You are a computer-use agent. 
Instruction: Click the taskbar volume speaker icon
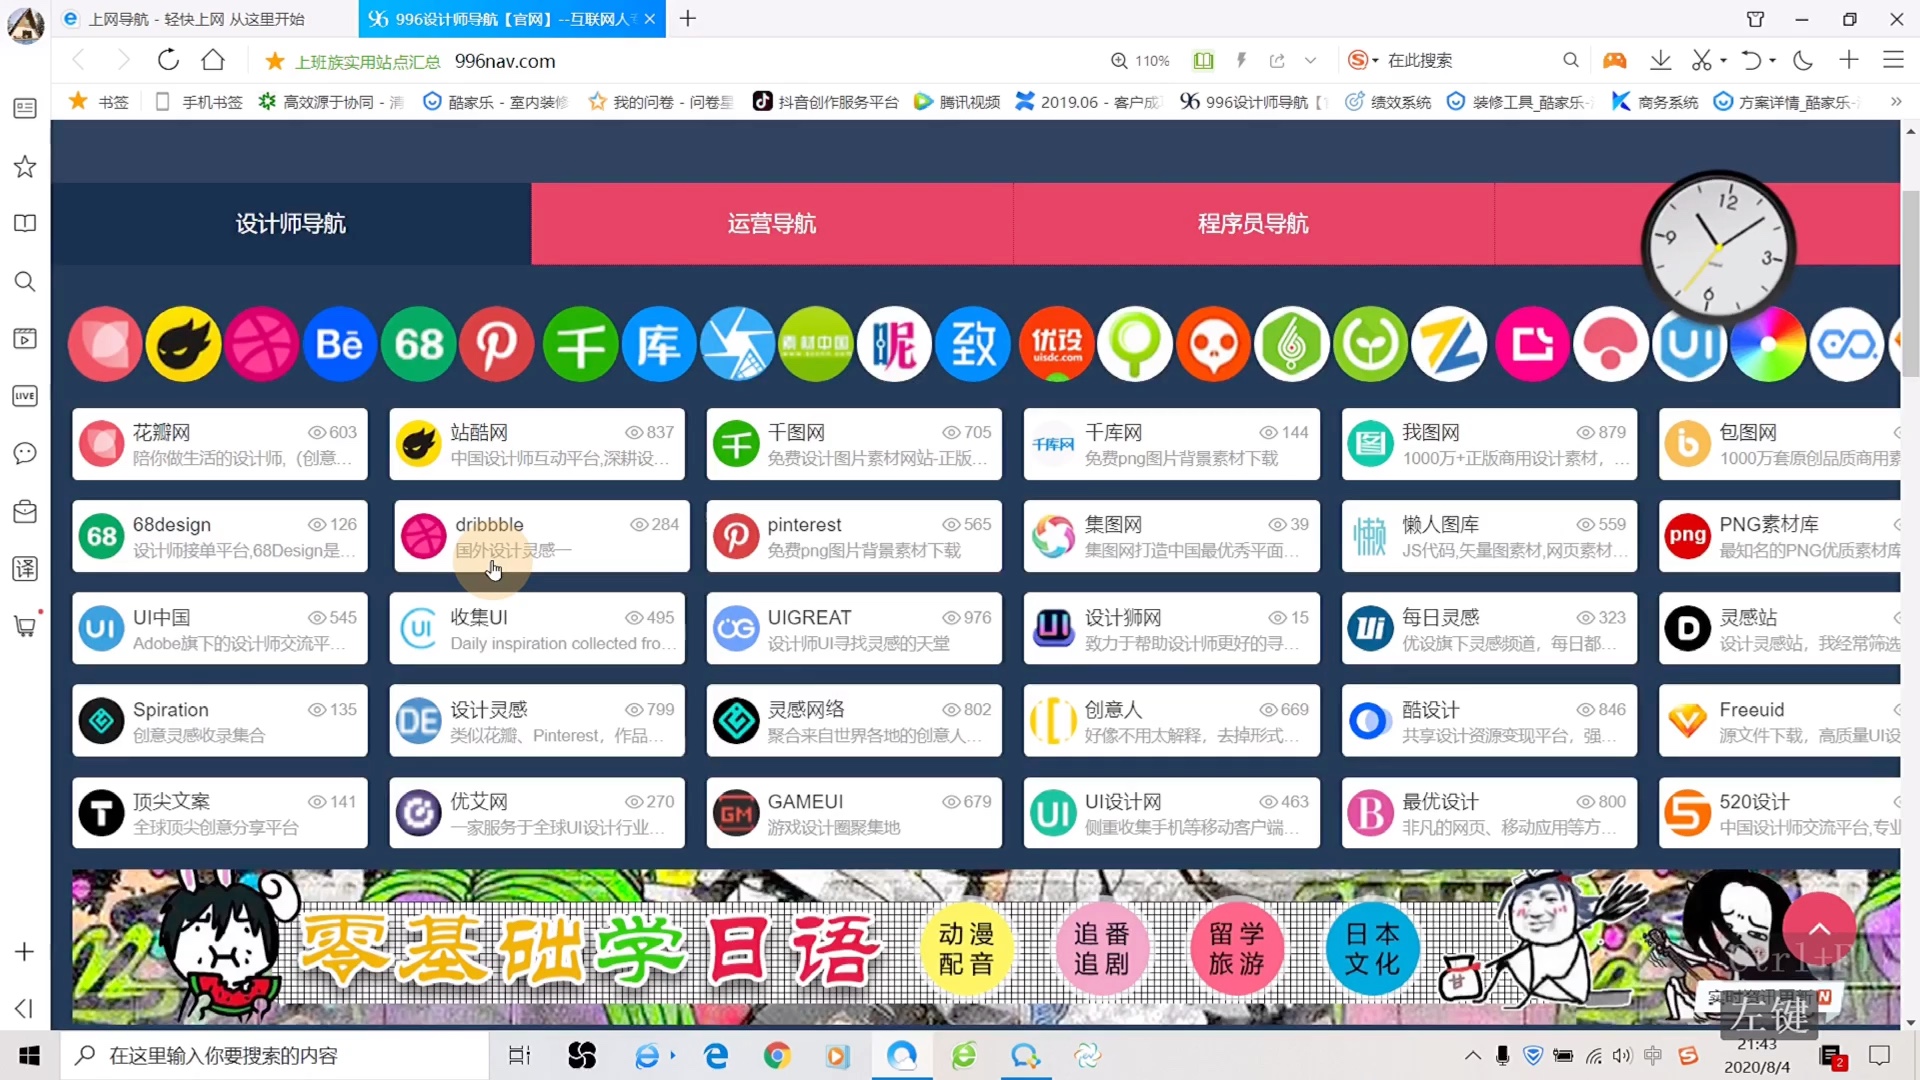[1622, 1055]
